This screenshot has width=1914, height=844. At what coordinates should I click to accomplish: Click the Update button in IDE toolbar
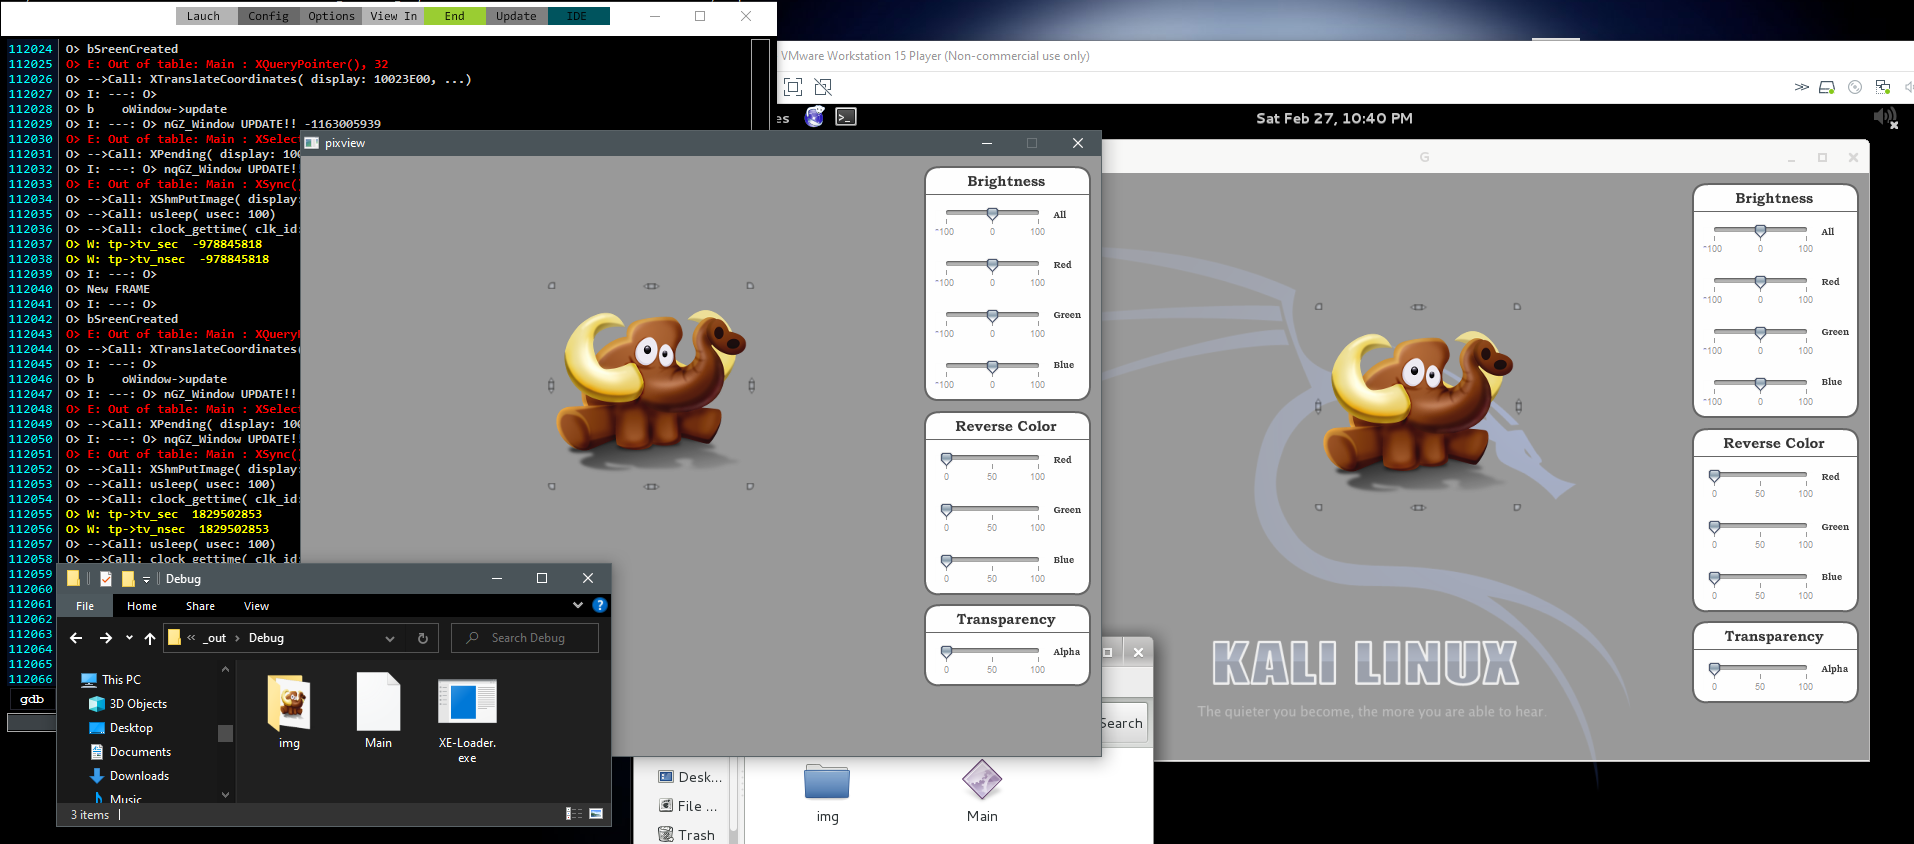click(x=516, y=16)
